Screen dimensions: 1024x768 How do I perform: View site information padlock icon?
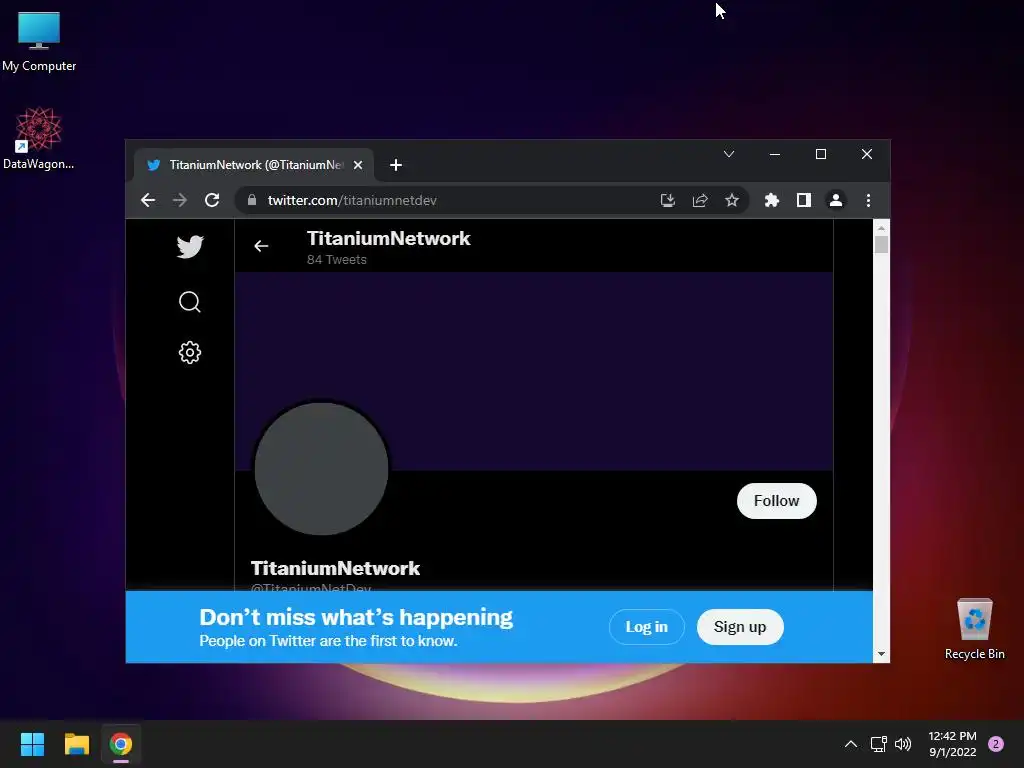252,200
